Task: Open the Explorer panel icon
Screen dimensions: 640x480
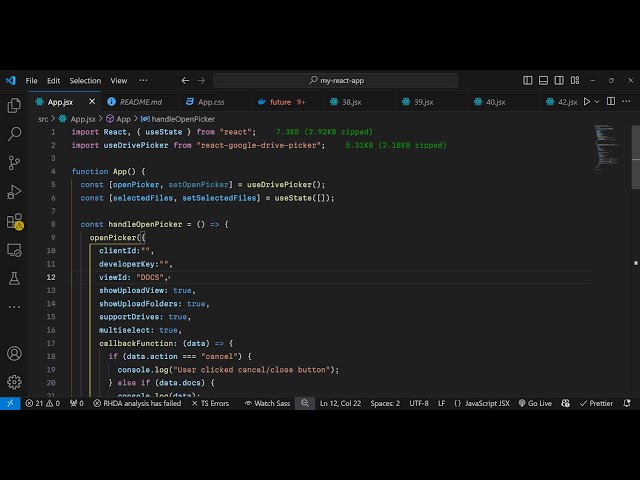Action: tap(14, 105)
